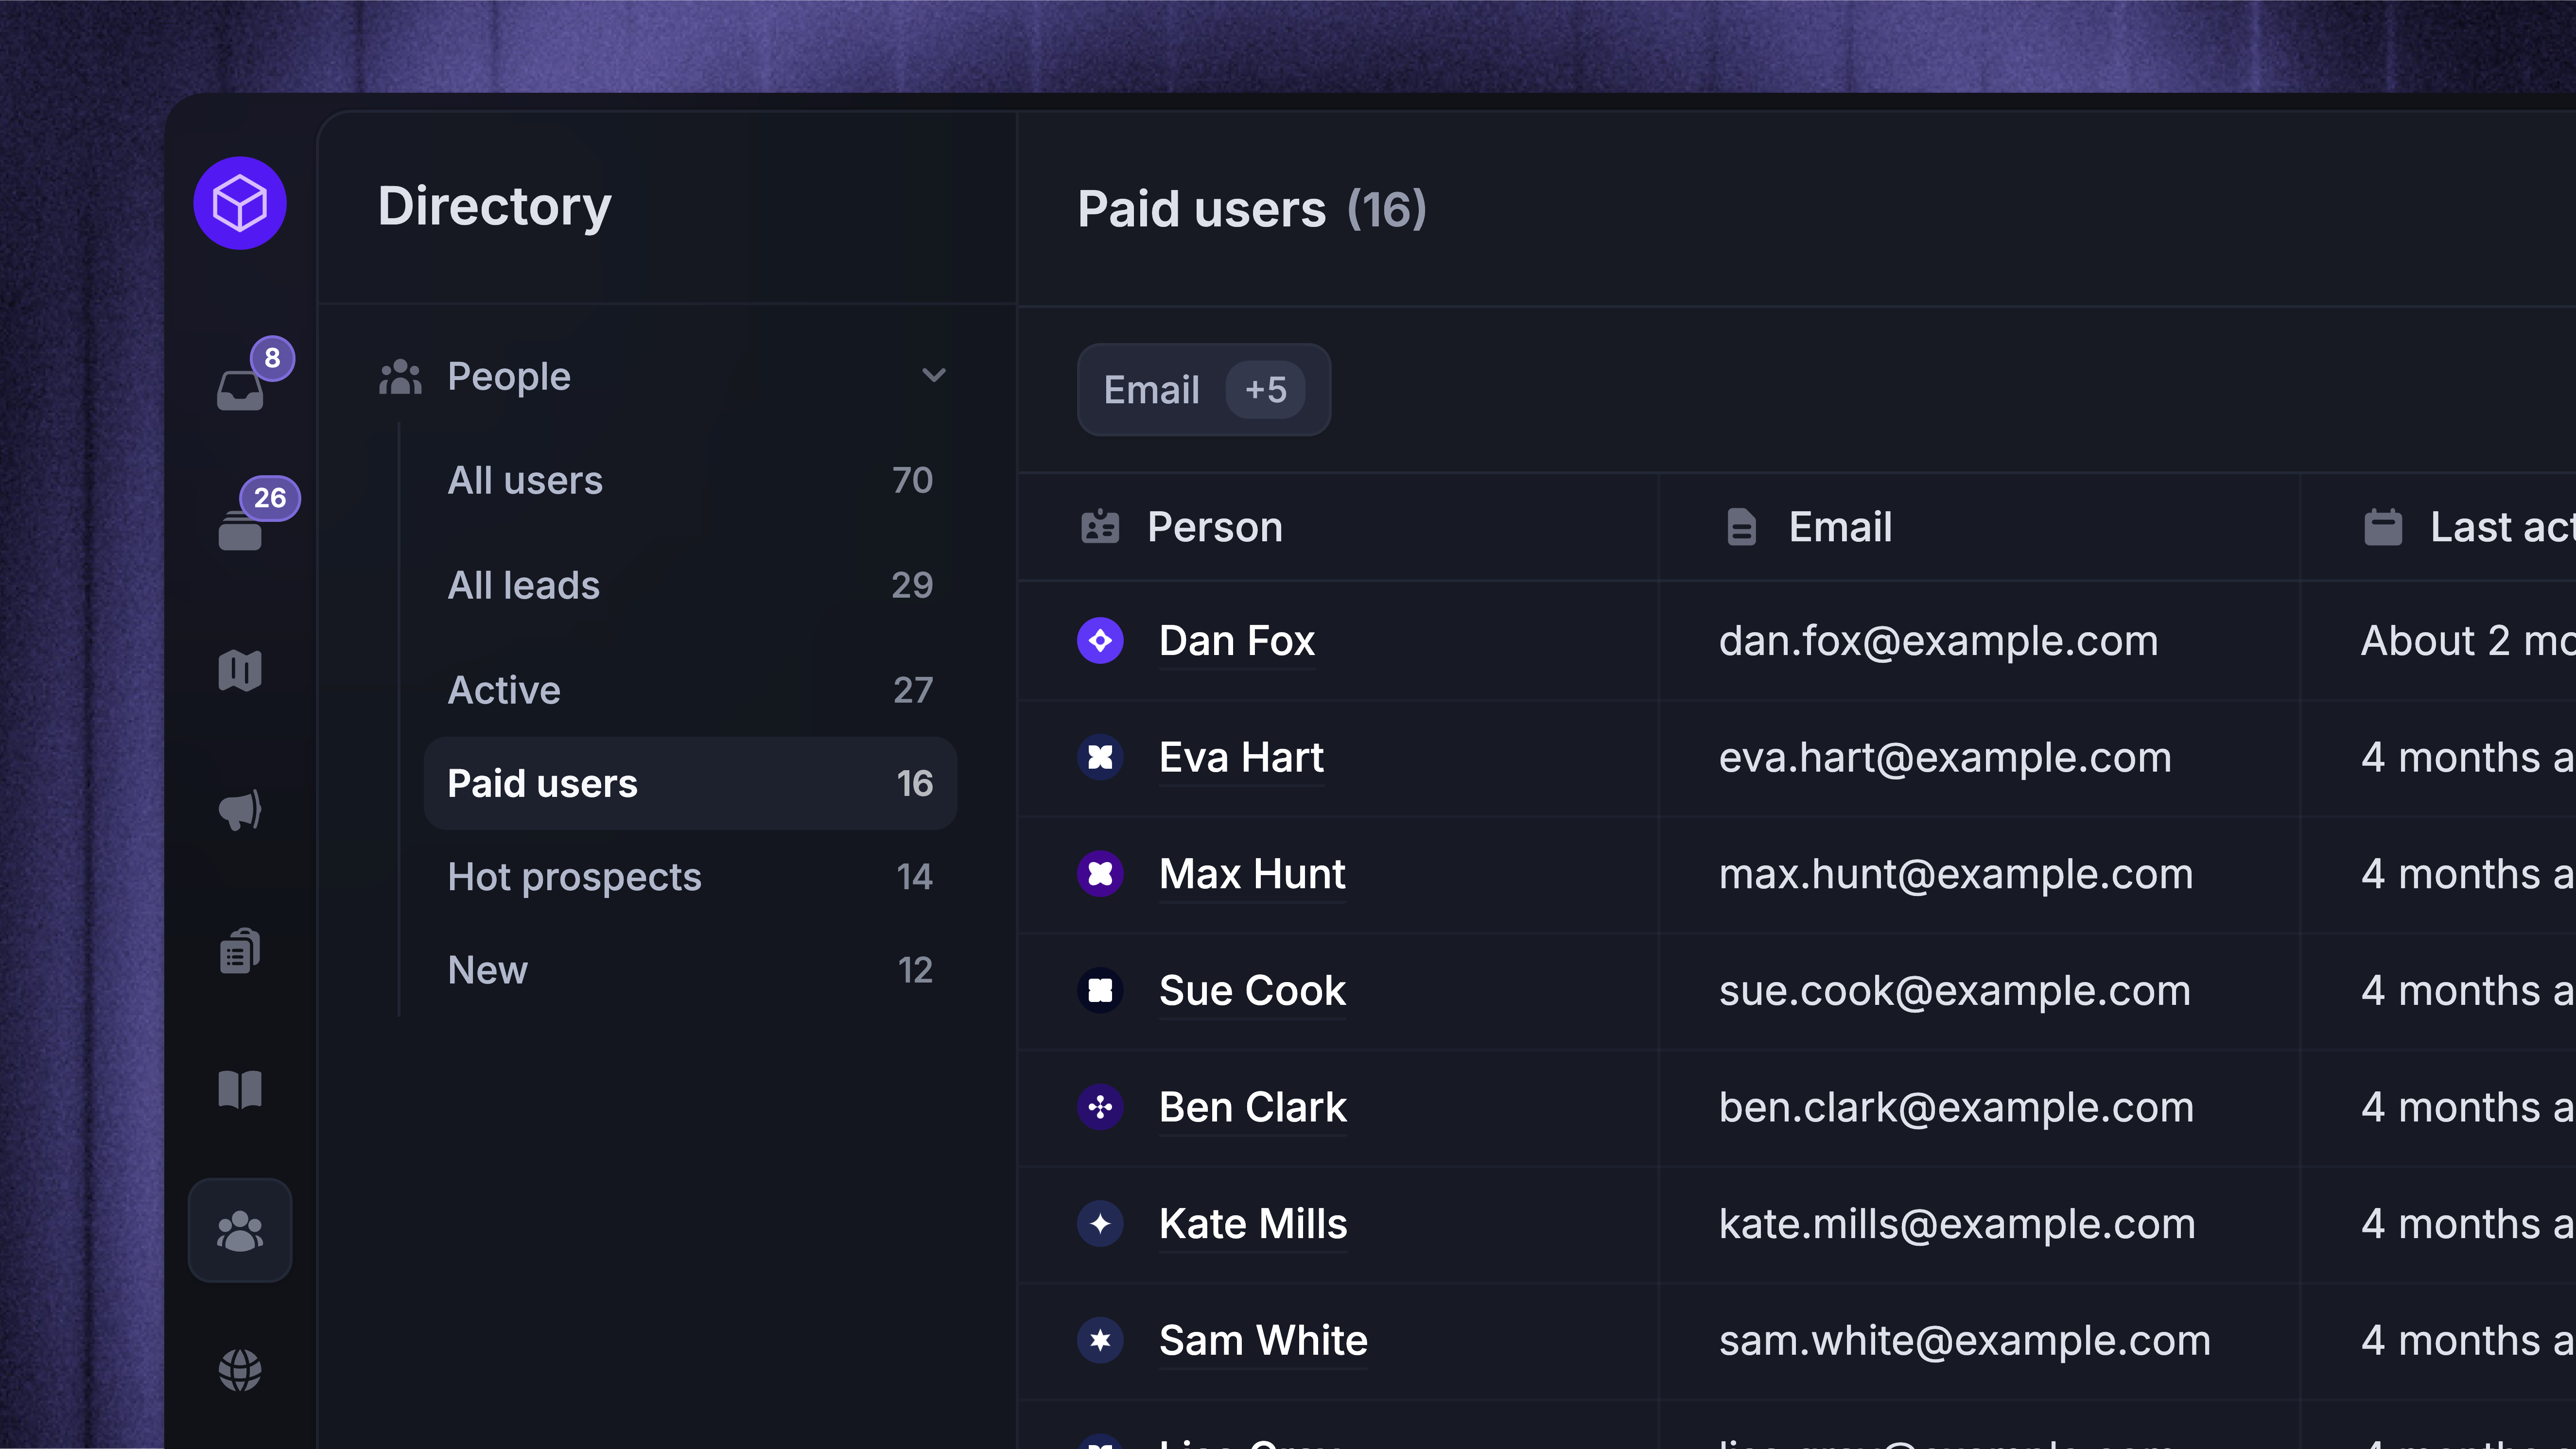Open Max Hunt's profile link
2576x1449 pixels.
point(1252,874)
